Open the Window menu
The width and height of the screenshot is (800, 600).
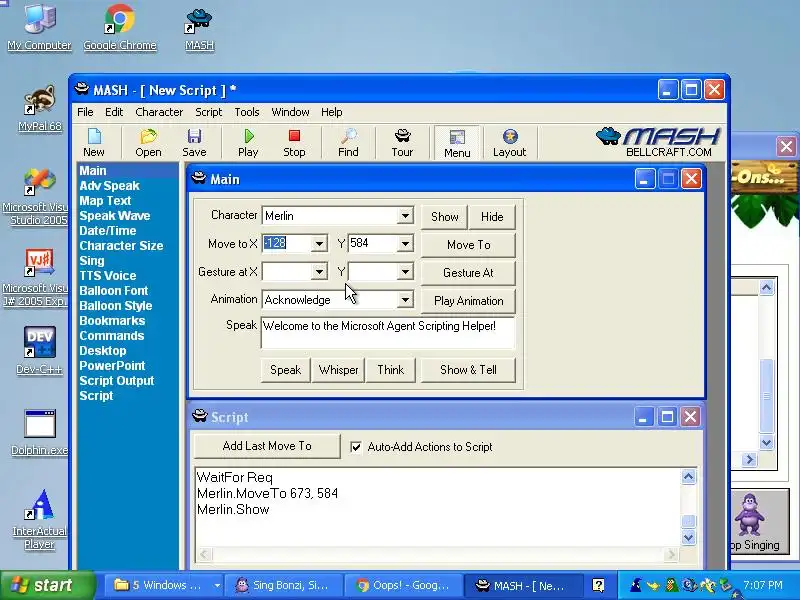pos(290,112)
